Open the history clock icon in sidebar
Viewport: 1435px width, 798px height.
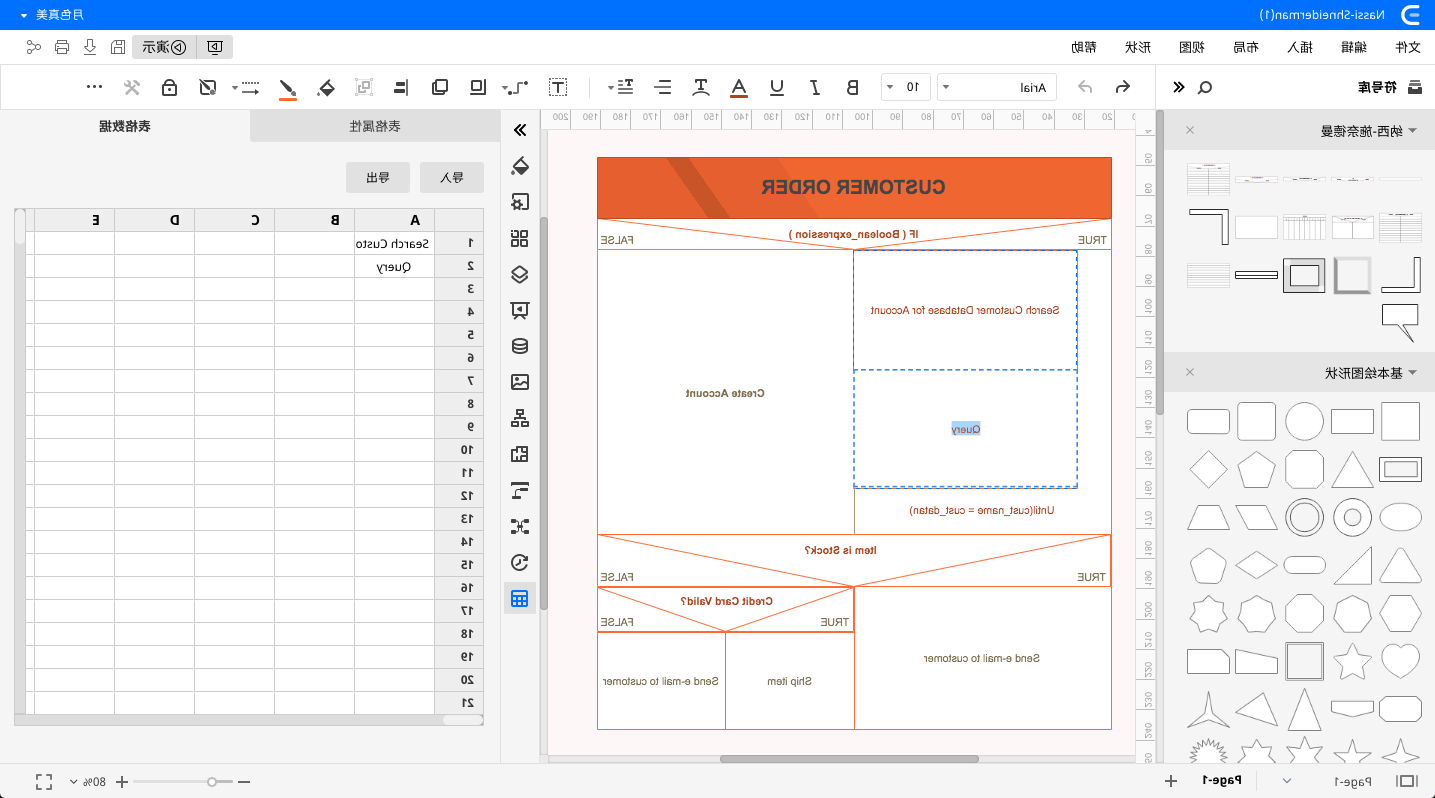519,562
